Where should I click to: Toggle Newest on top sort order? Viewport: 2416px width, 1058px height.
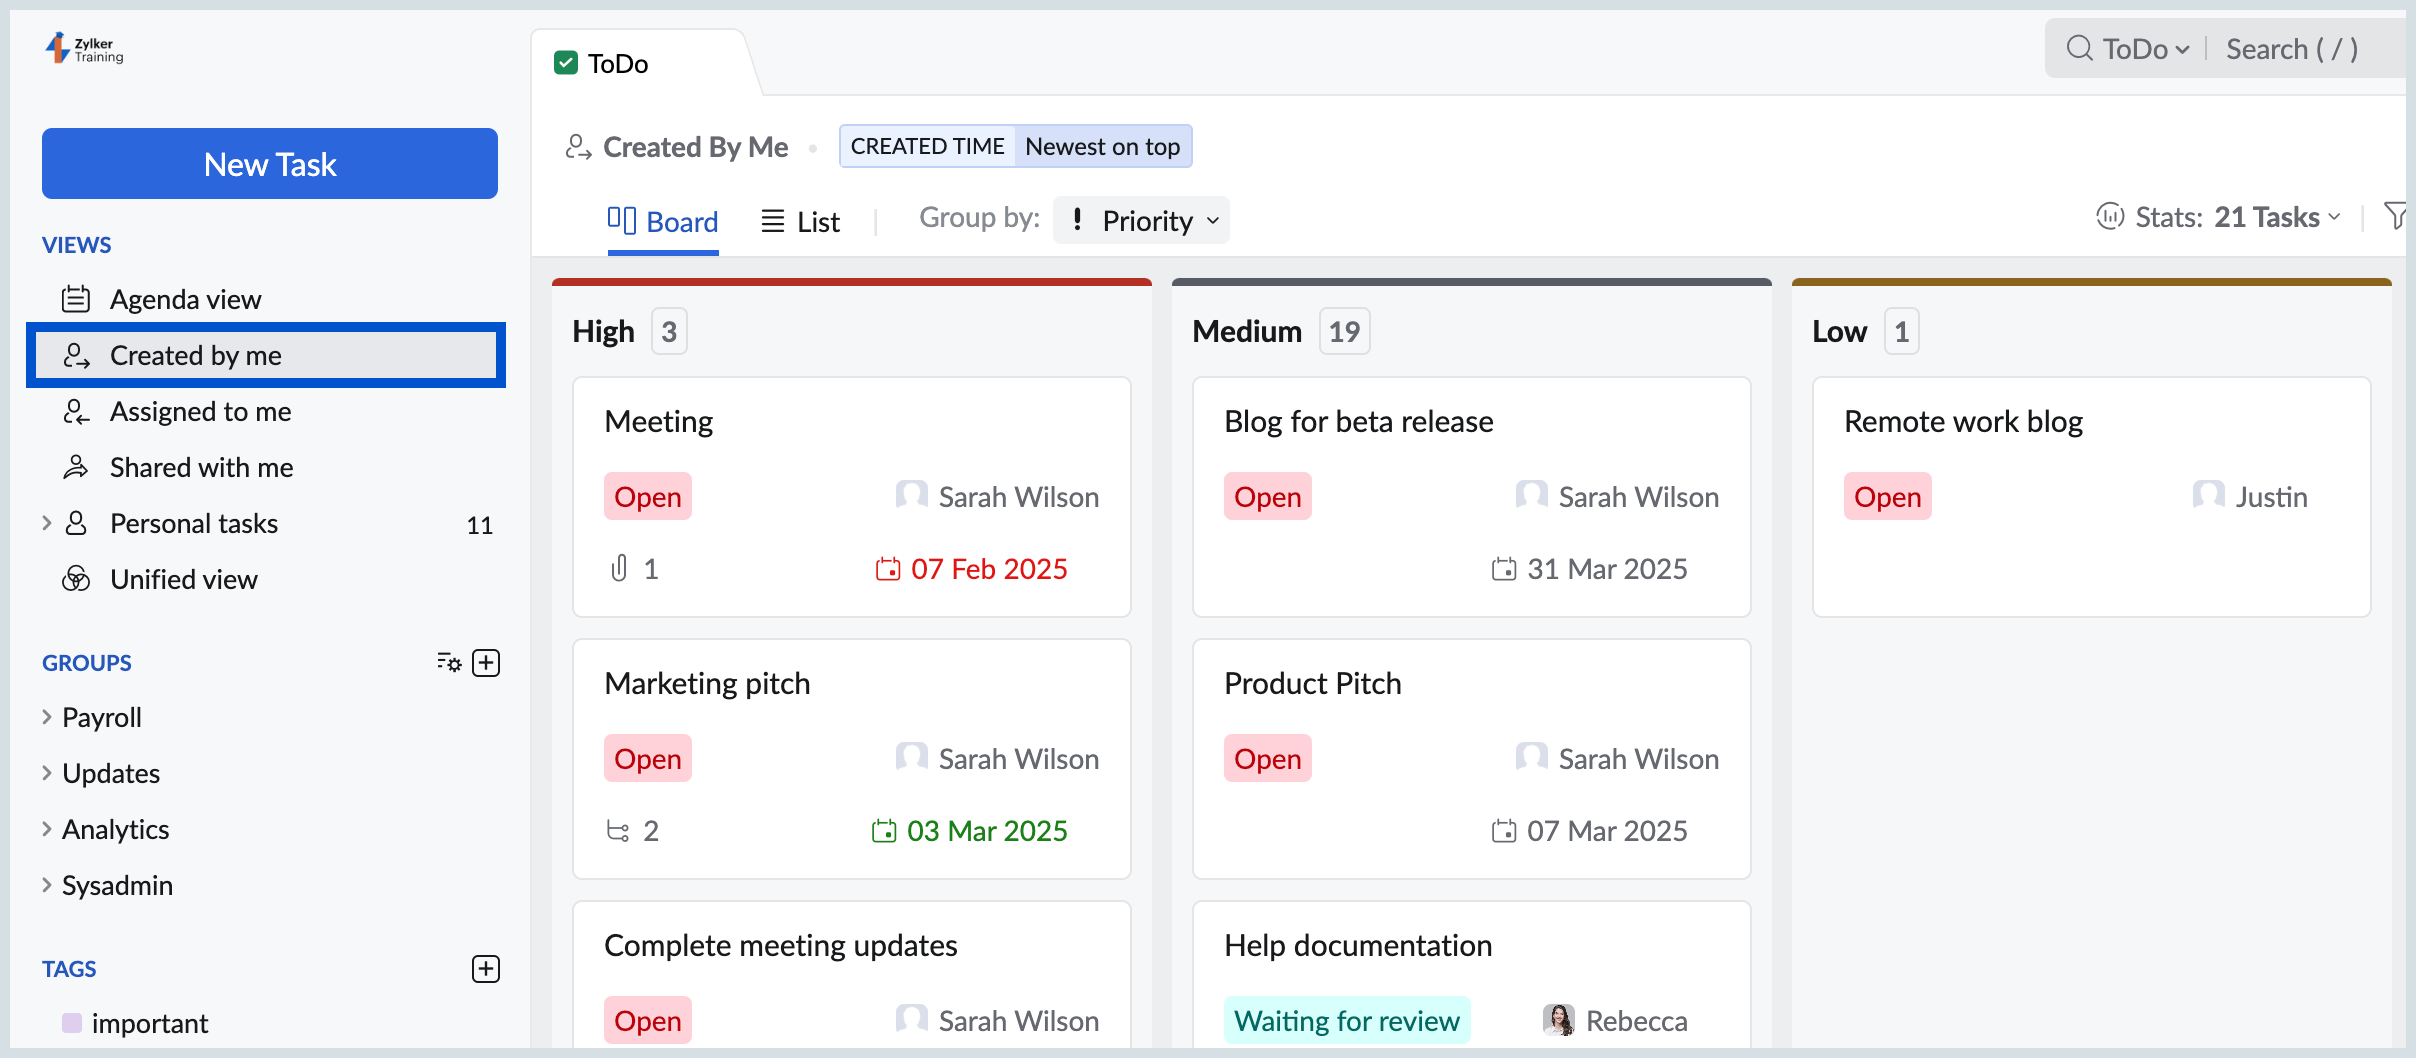1102,146
